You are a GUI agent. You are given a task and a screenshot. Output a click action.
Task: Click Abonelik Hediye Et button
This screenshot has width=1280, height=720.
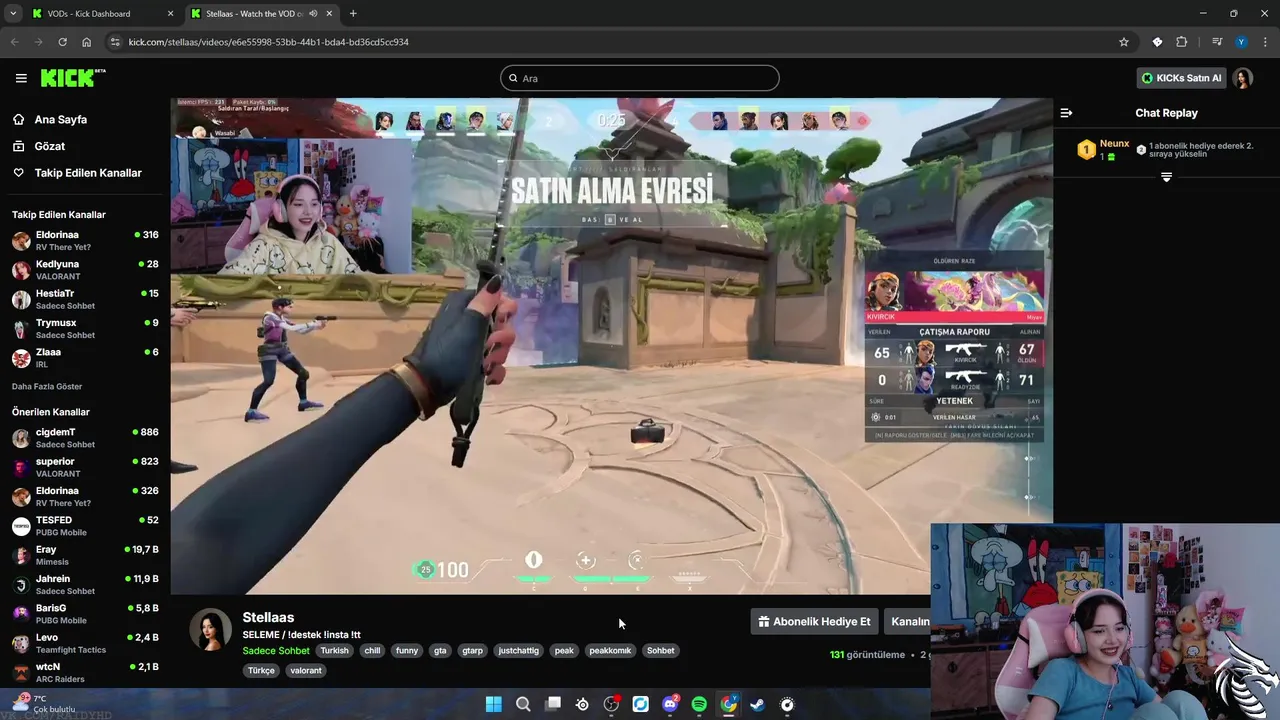815,621
